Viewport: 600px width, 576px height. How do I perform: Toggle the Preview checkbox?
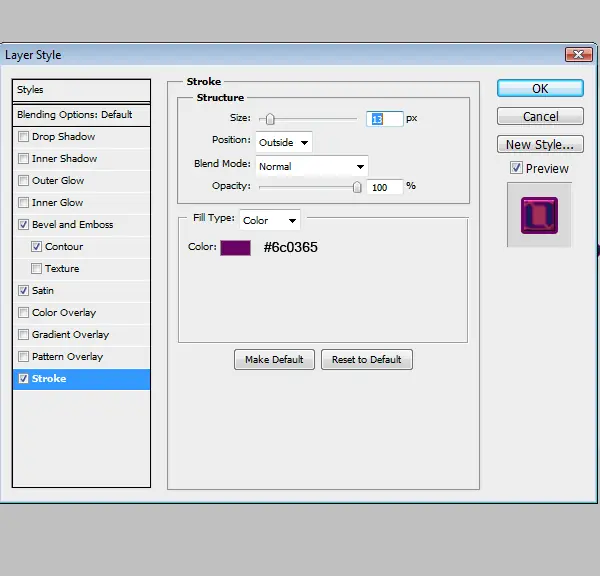[x=516, y=168]
